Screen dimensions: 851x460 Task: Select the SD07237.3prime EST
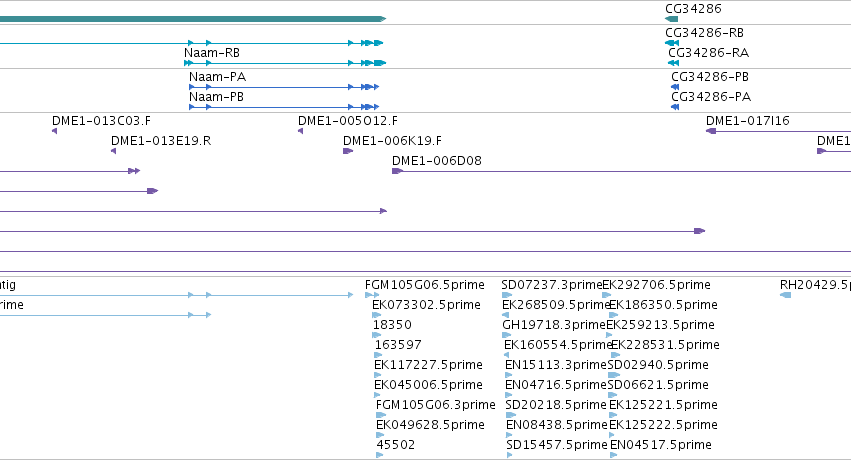click(551, 285)
